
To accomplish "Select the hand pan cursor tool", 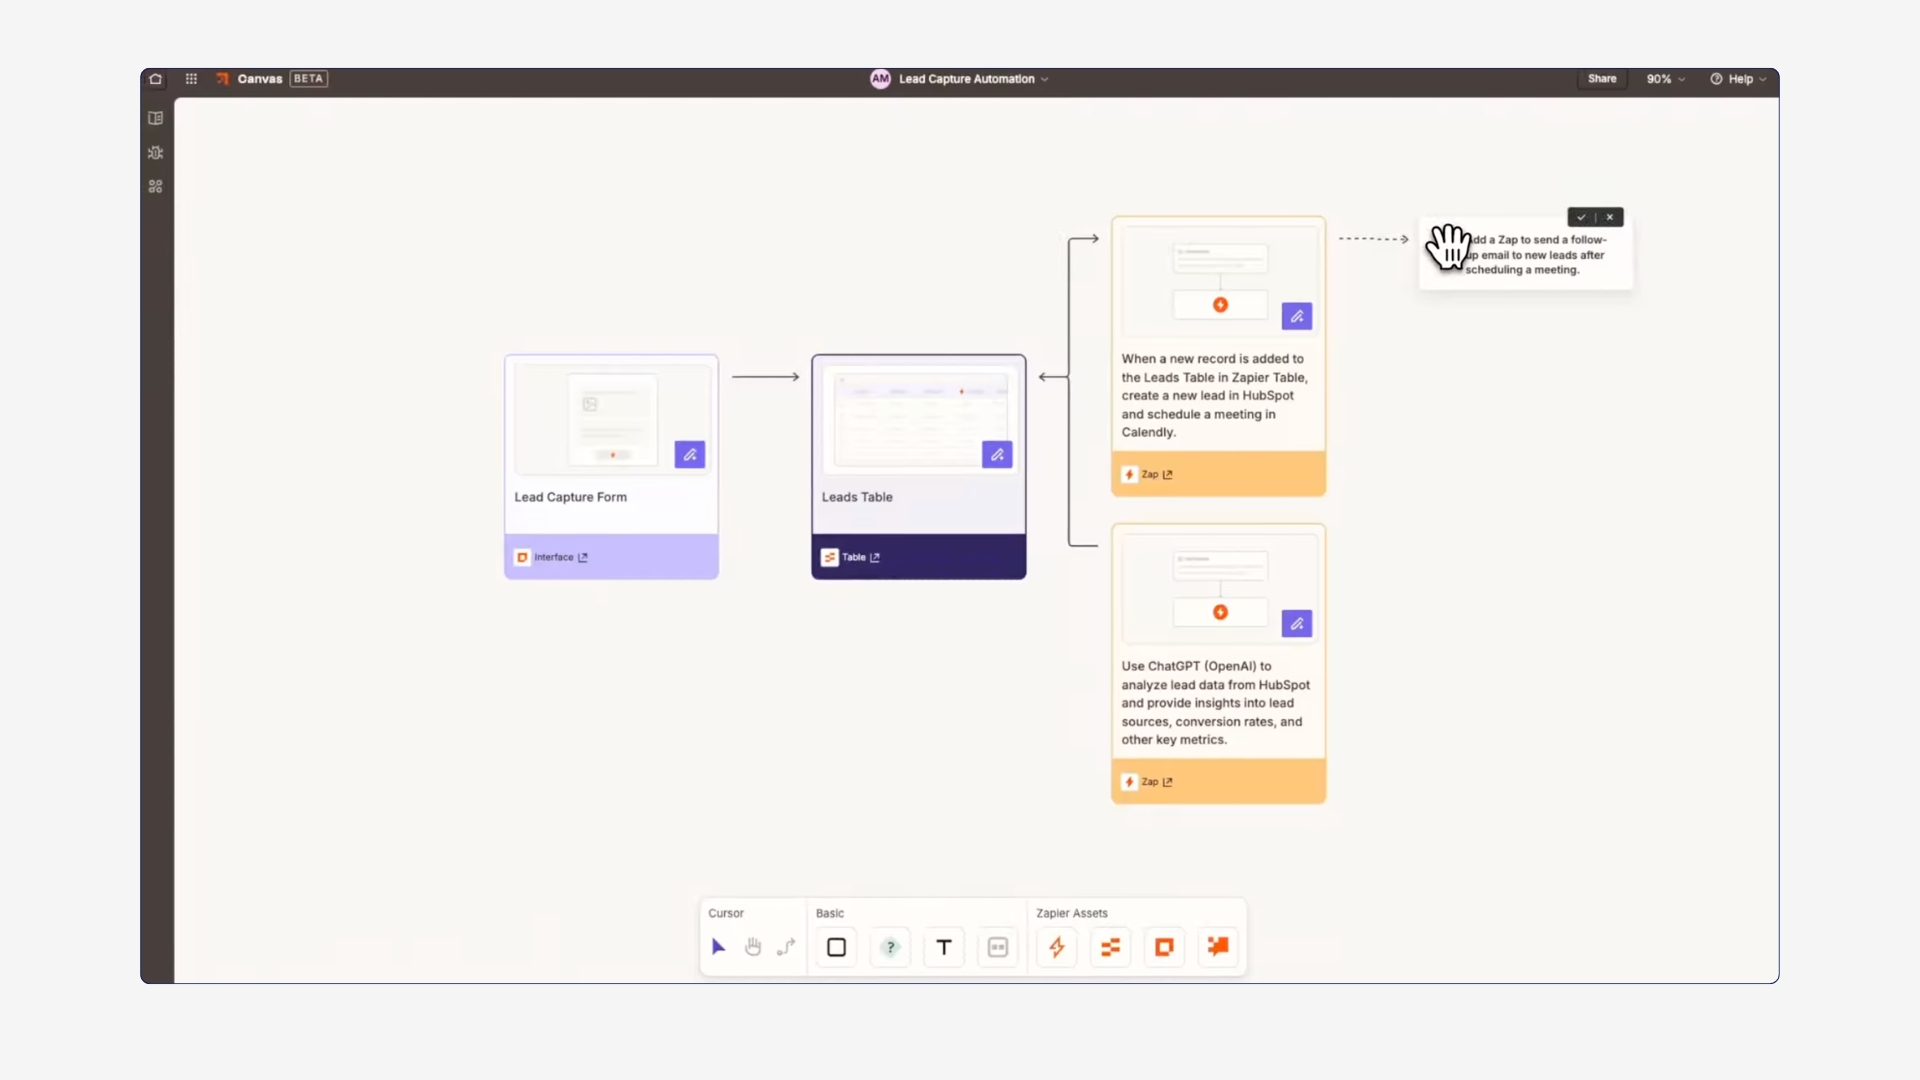I will [x=753, y=947].
